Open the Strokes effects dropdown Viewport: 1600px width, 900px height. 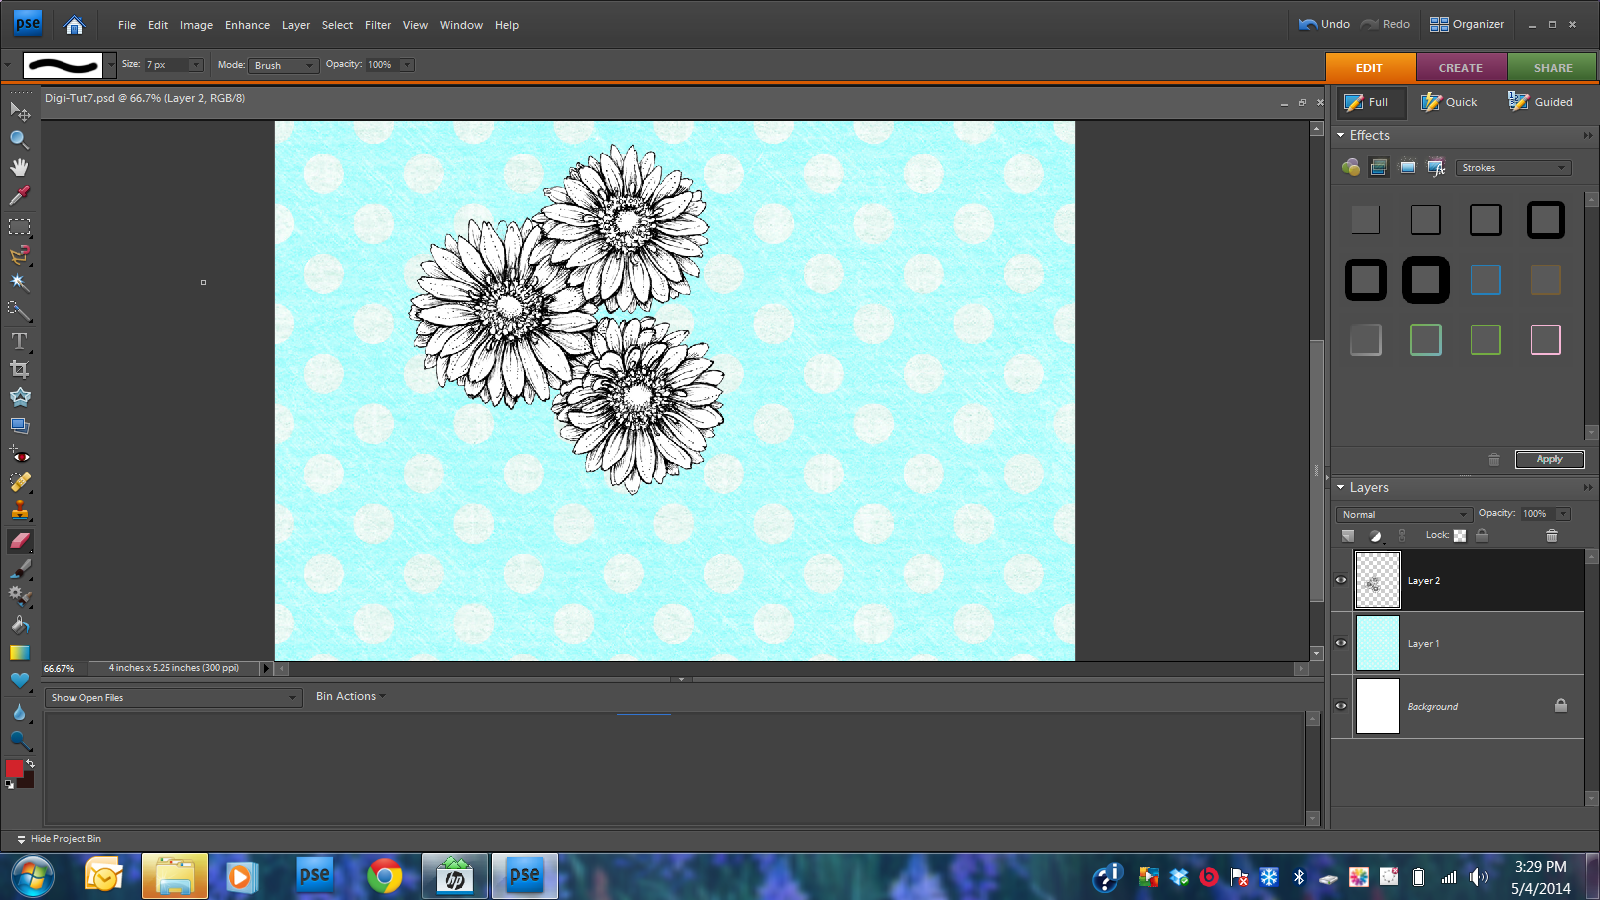[1513, 168]
